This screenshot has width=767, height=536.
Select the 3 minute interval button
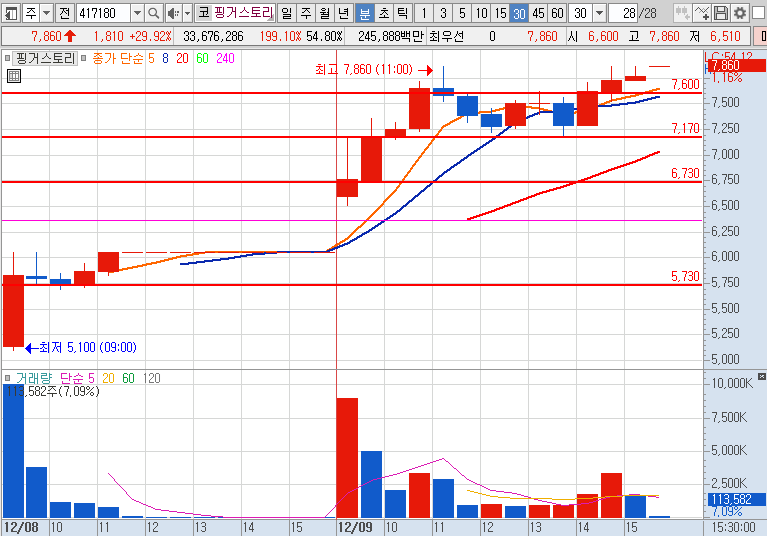pos(443,13)
